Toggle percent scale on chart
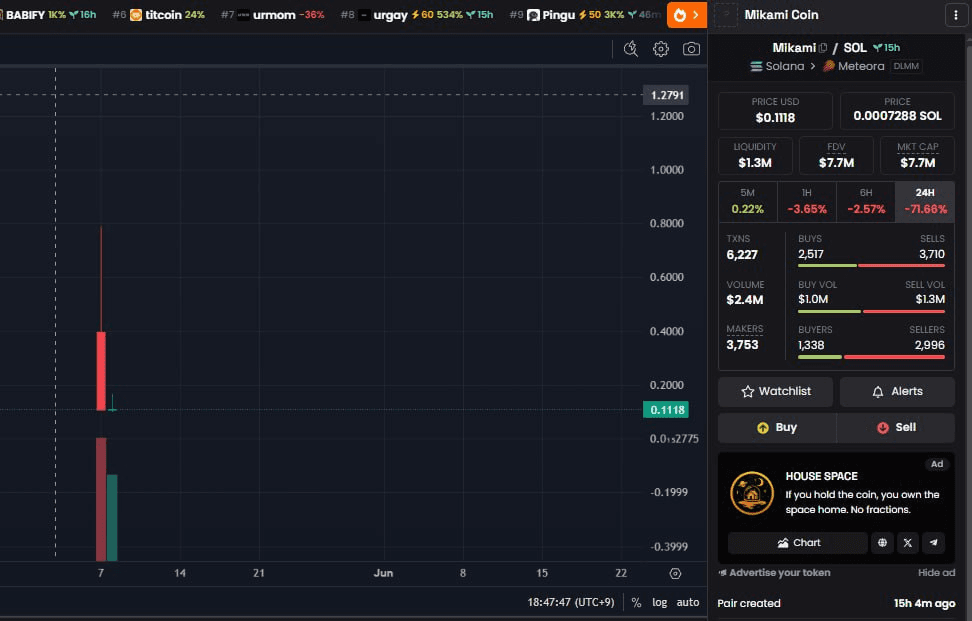The height and width of the screenshot is (621, 972). pyautogui.click(x=636, y=602)
